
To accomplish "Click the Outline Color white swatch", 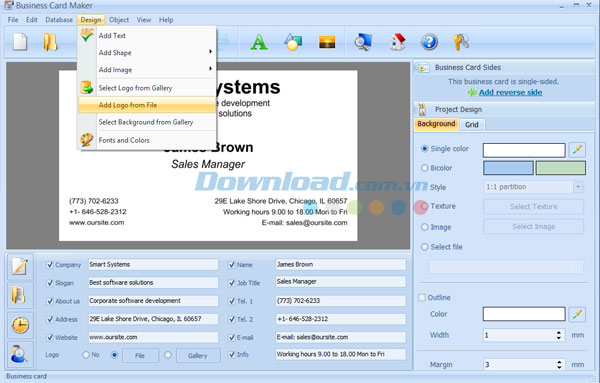I will (x=524, y=314).
